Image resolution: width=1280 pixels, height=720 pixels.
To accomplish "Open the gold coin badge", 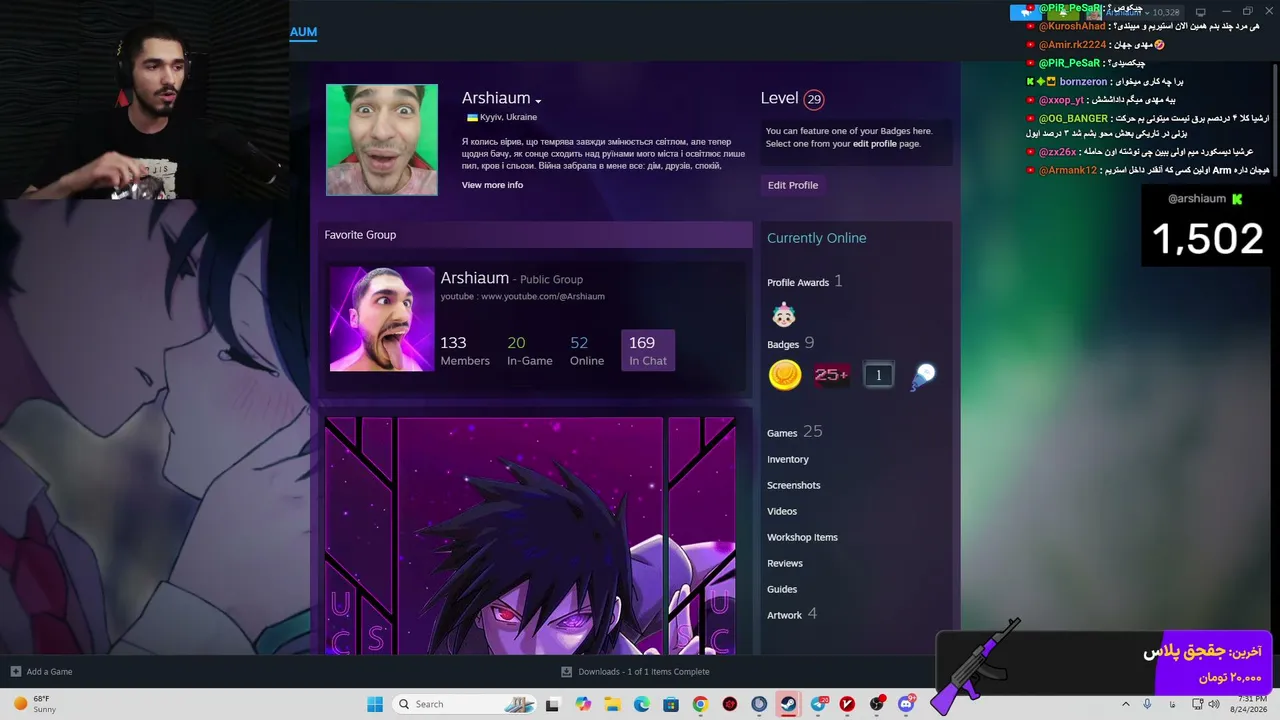I will pyautogui.click(x=785, y=375).
